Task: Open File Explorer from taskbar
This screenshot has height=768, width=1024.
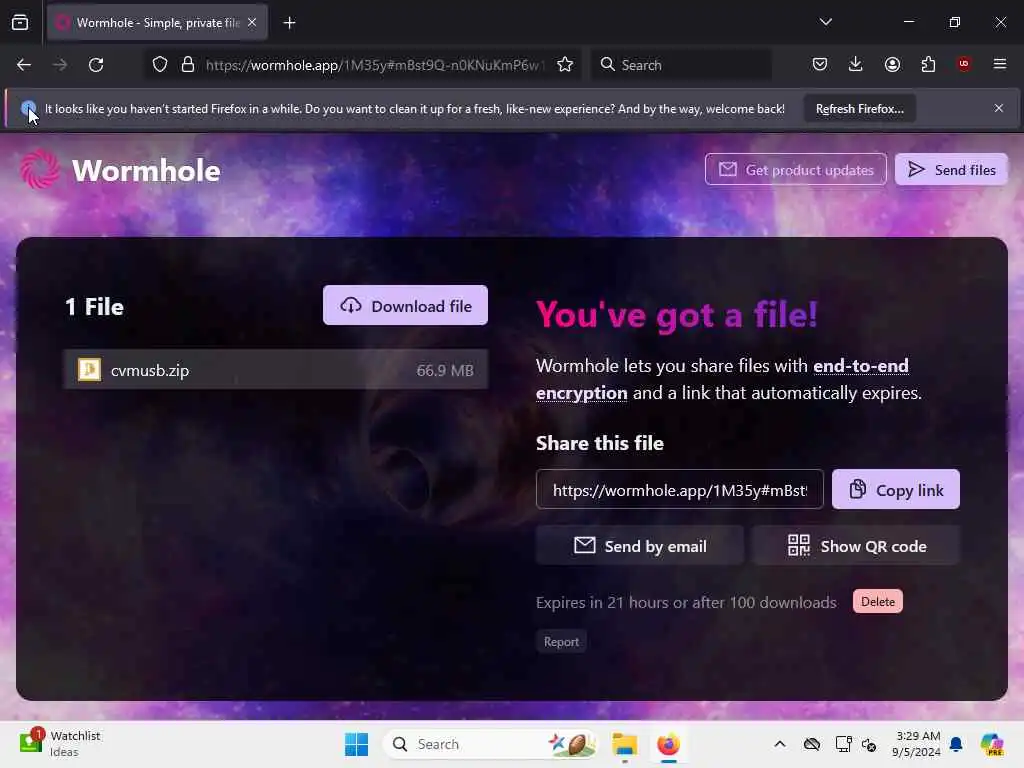Action: click(x=624, y=744)
